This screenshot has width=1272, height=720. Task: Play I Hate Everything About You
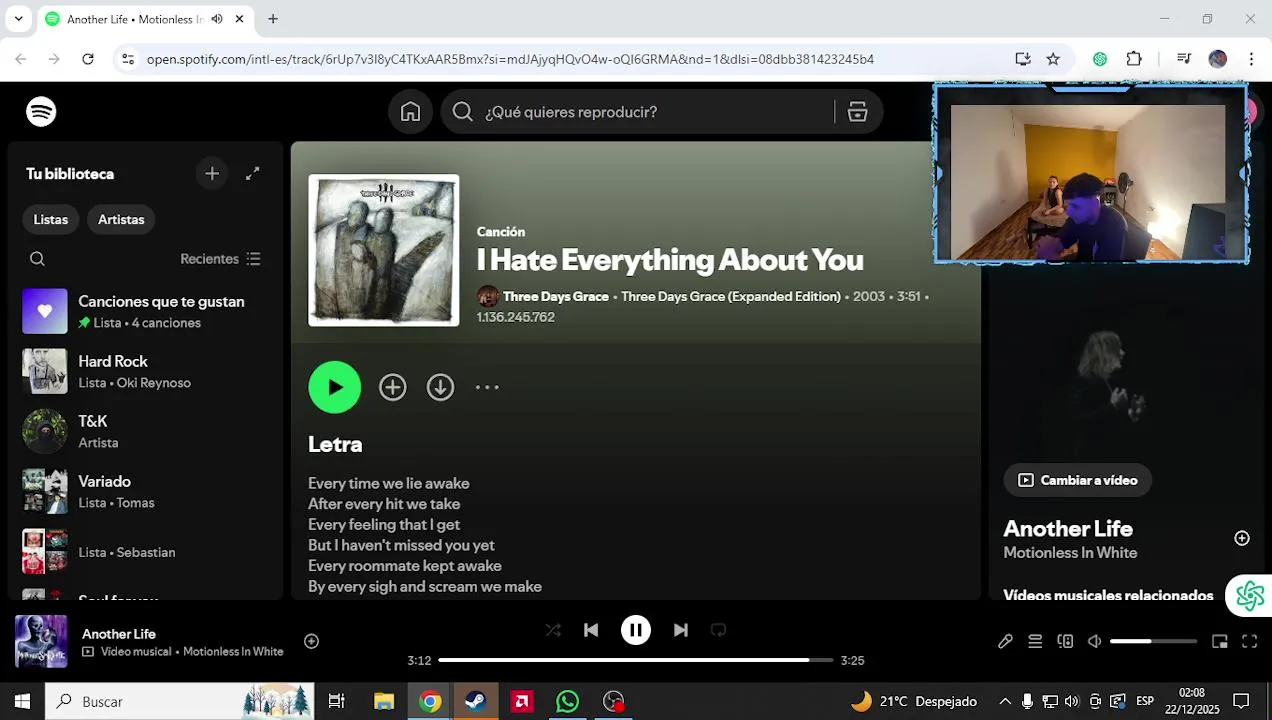tap(334, 387)
